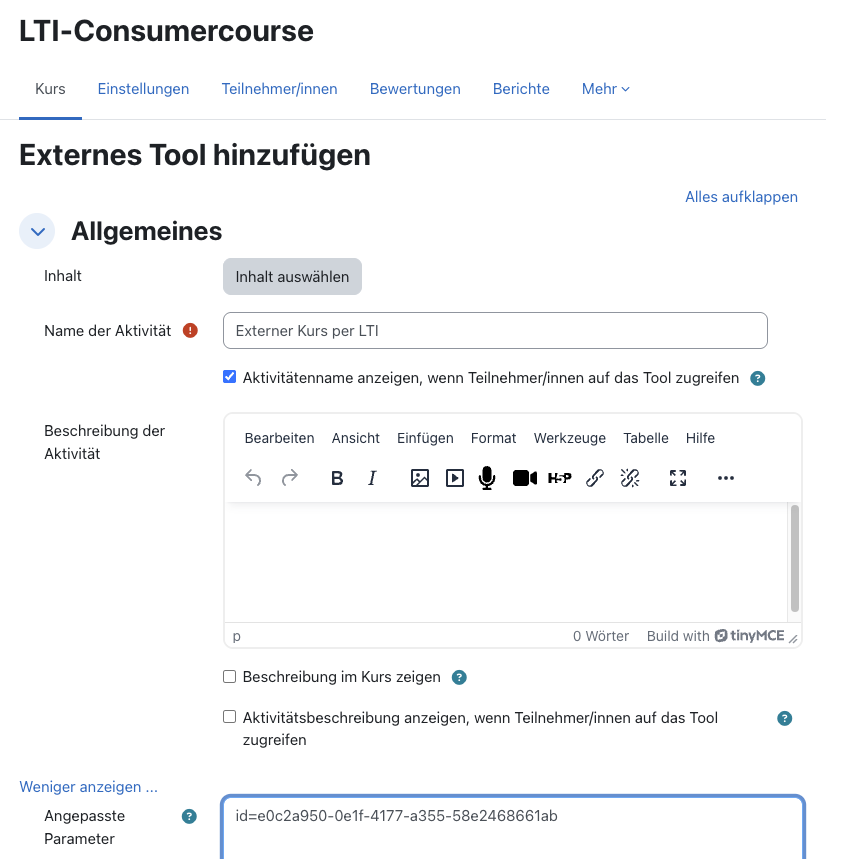Click the 'Inhalt auswählen' button
The height and width of the screenshot is (859, 844).
pos(292,277)
